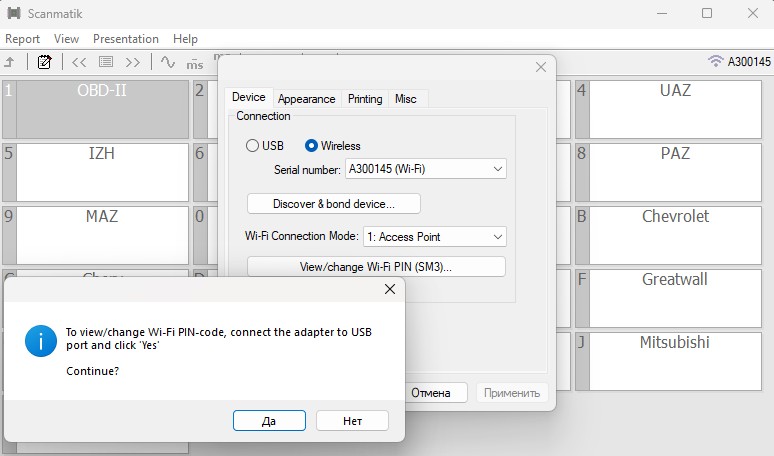Select the USB connection radio button
The image size is (774, 456).
tap(253, 146)
